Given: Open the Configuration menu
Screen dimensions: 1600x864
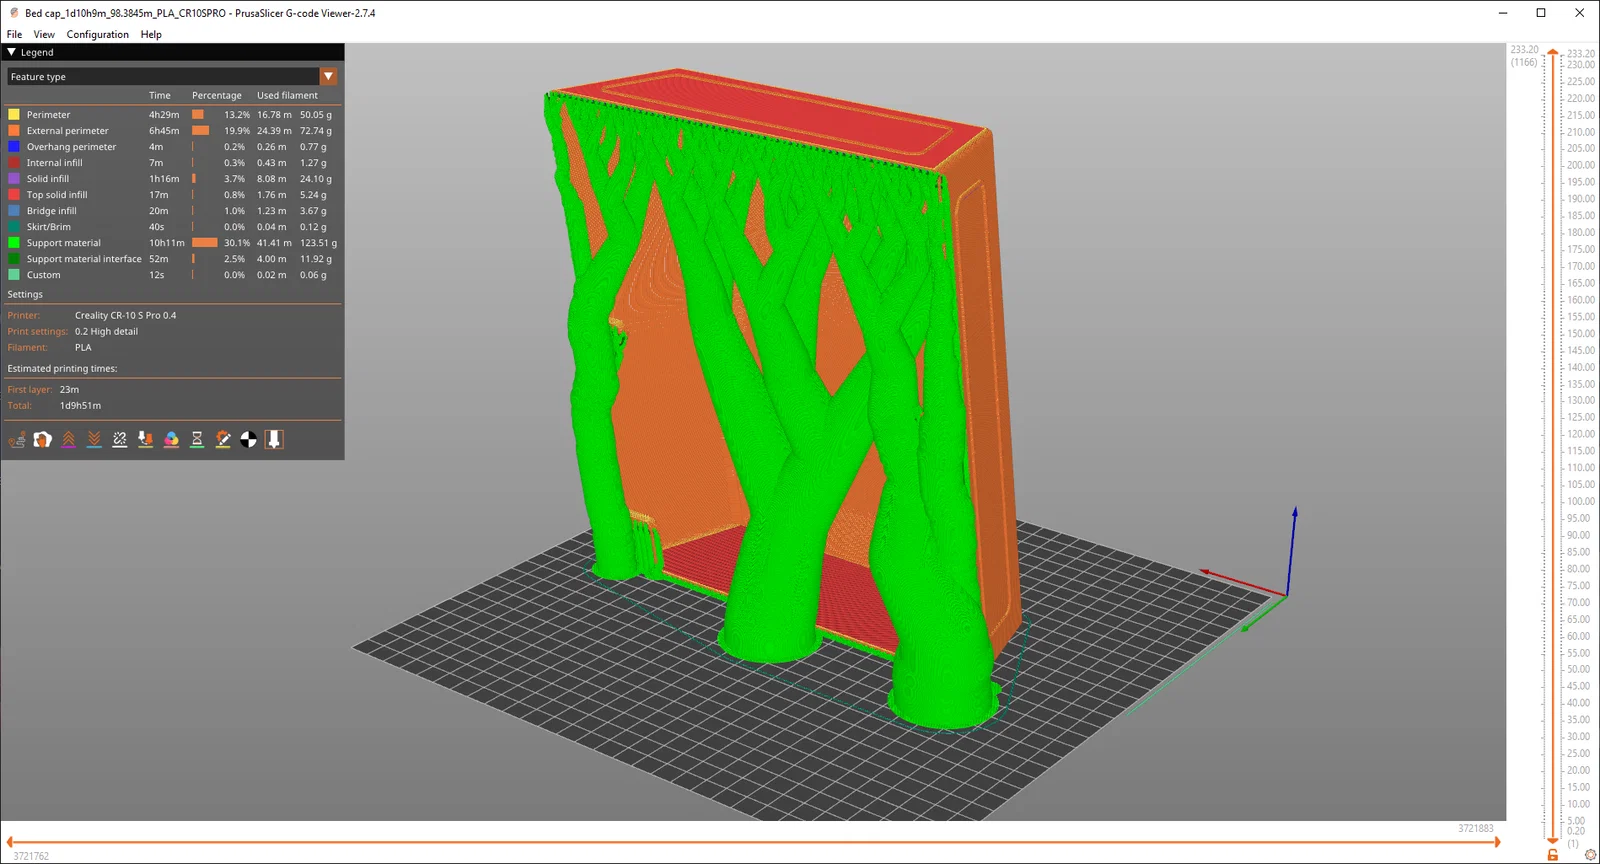Looking at the screenshot, I should pyautogui.click(x=97, y=34).
